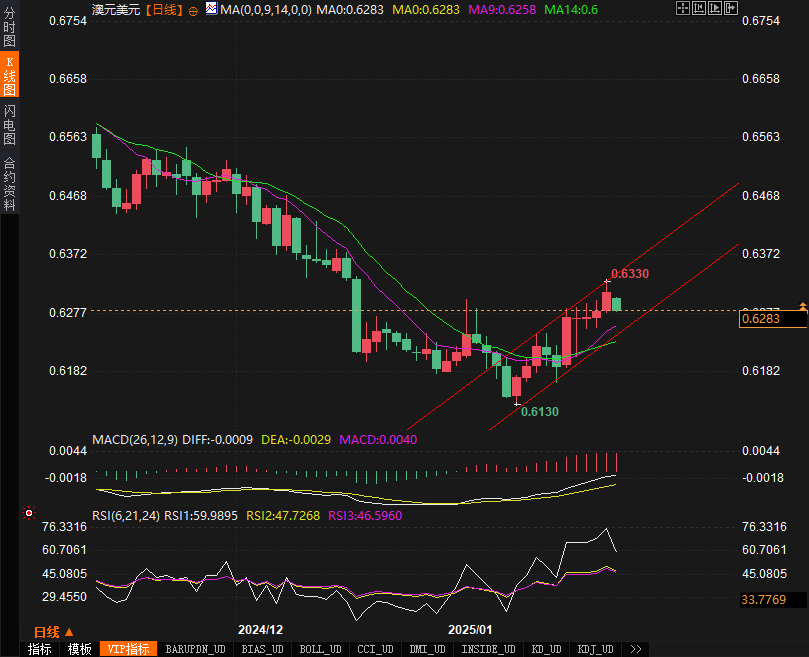This screenshot has height=657, width=809.
Task: Select the K线图 side tab
Action: pyautogui.click(x=9, y=75)
